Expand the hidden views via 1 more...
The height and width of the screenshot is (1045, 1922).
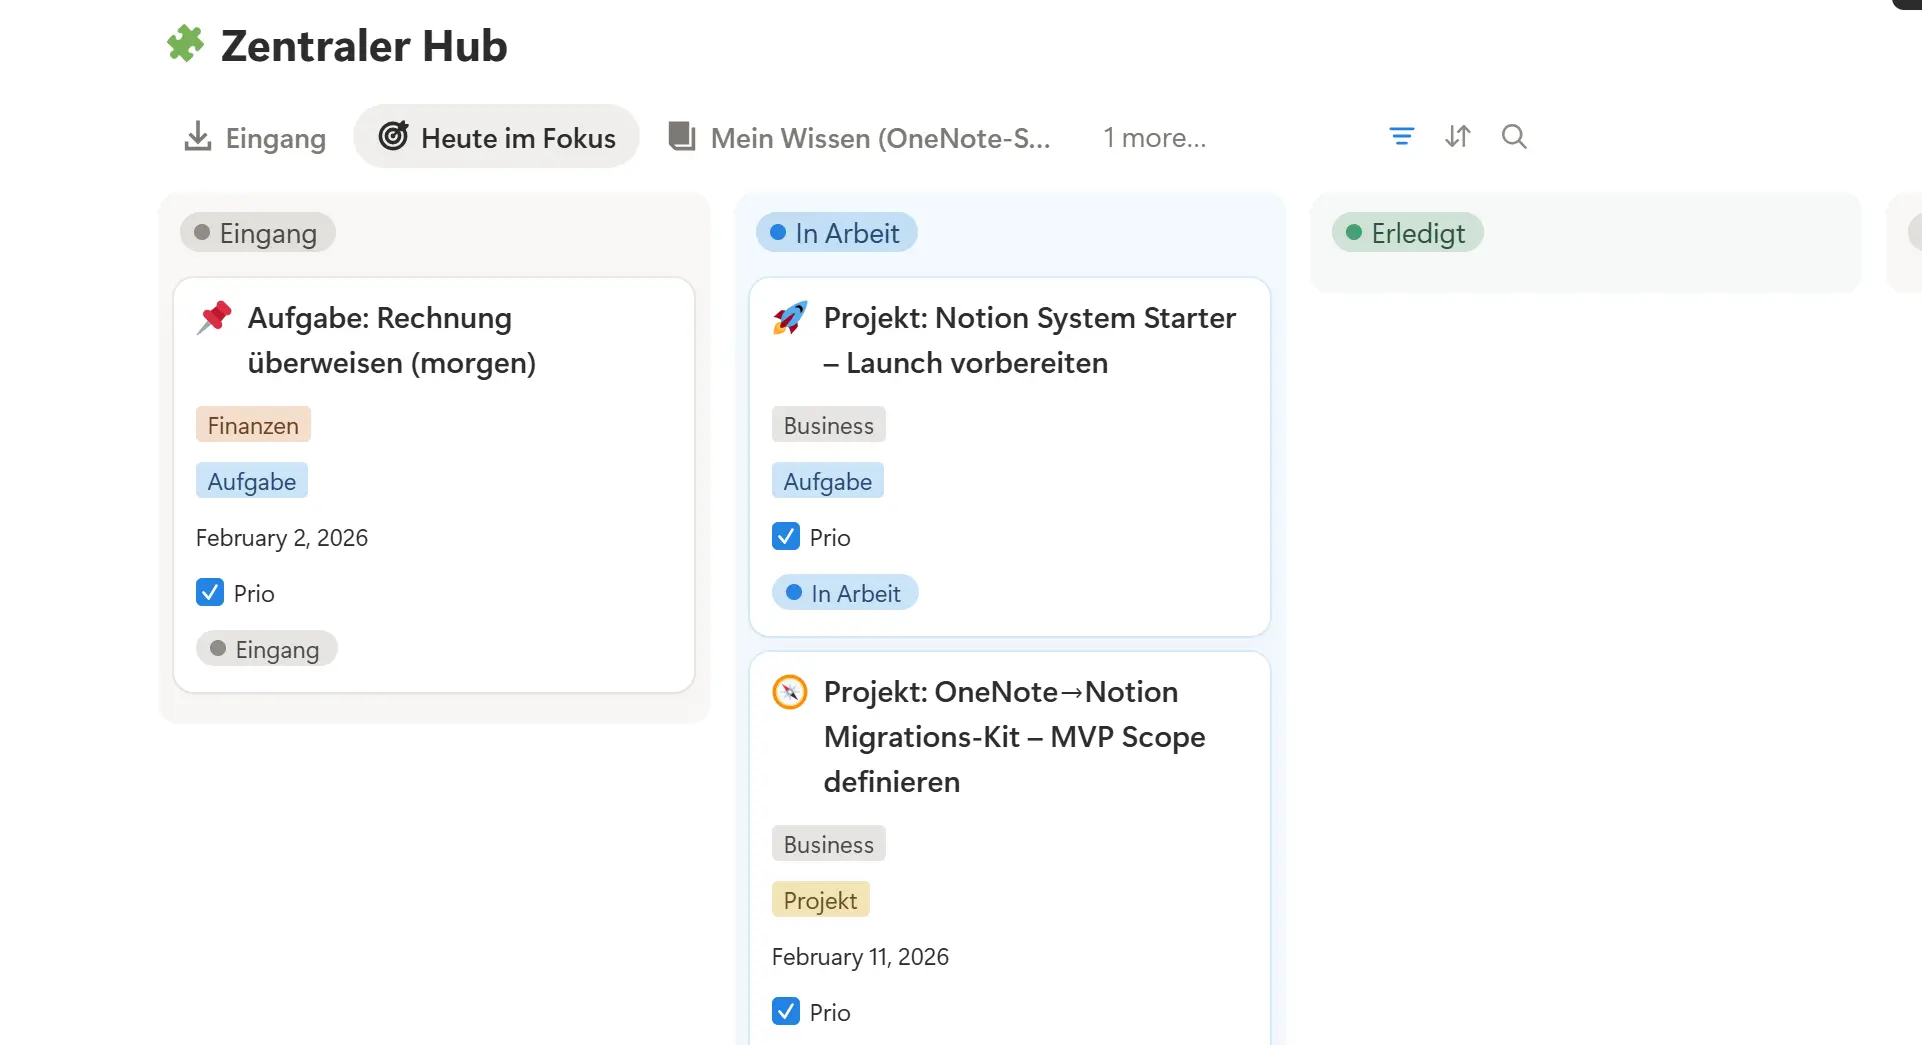(x=1153, y=137)
